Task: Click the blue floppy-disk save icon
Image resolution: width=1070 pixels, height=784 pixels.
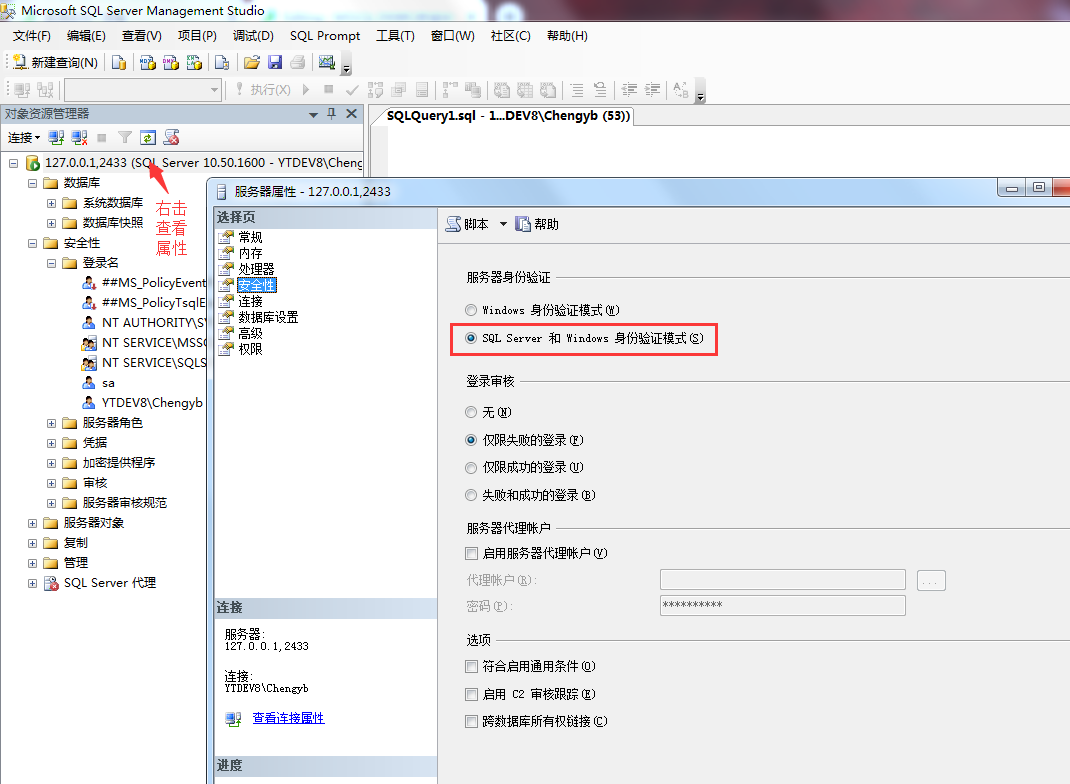Action: [275, 63]
